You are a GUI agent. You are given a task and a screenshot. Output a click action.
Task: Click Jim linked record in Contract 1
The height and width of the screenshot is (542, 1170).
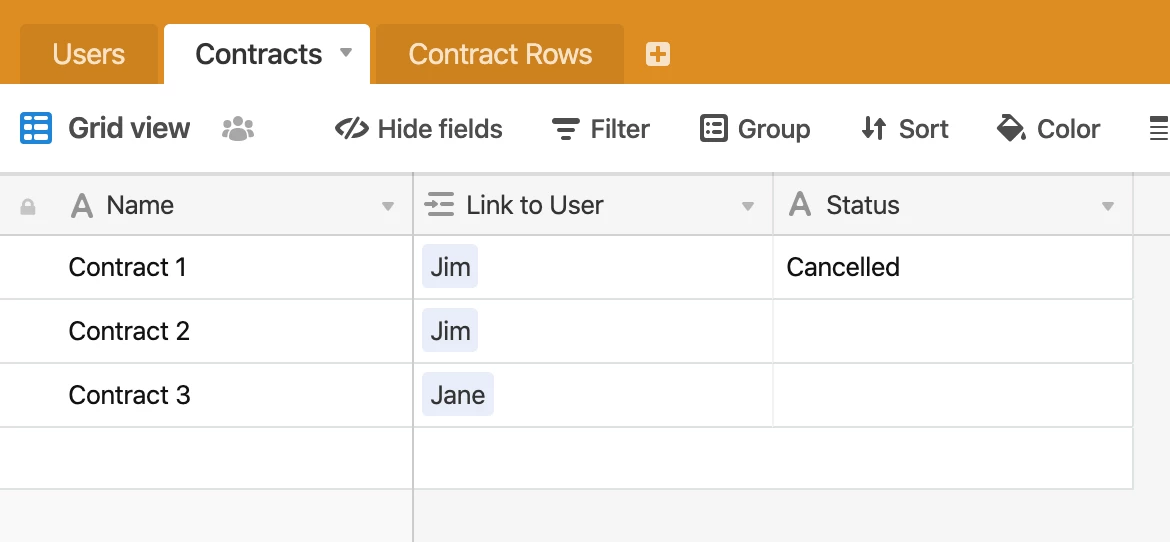pyautogui.click(x=450, y=267)
